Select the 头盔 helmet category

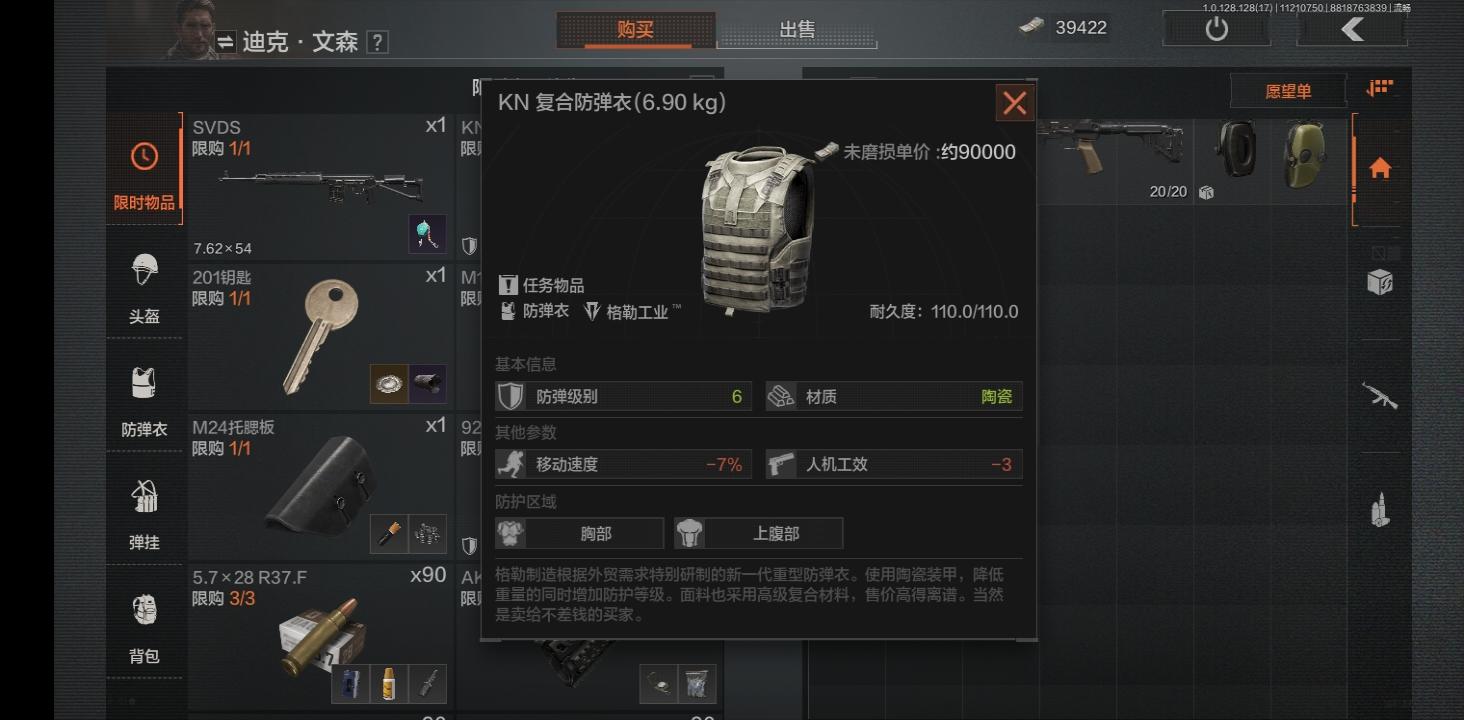click(144, 289)
